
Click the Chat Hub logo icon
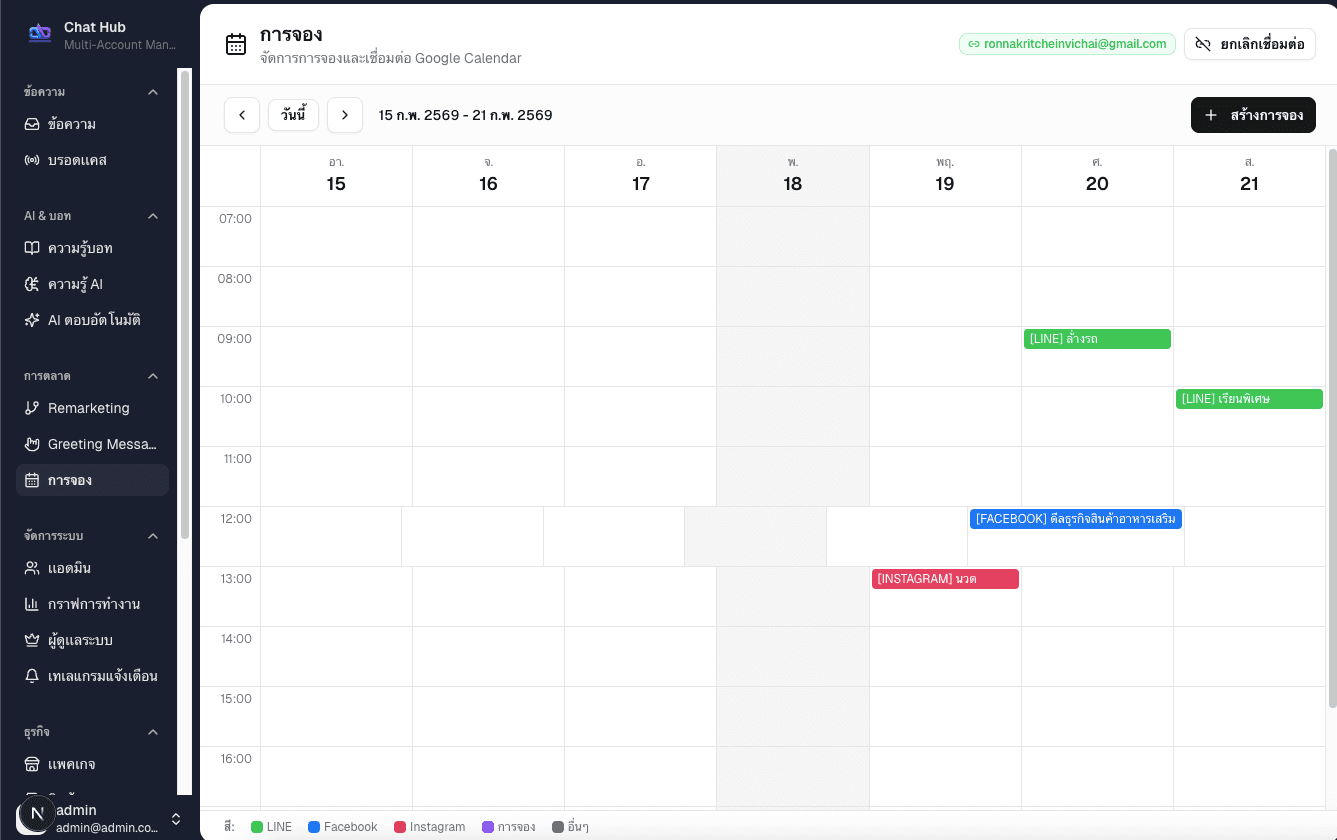tap(39, 33)
